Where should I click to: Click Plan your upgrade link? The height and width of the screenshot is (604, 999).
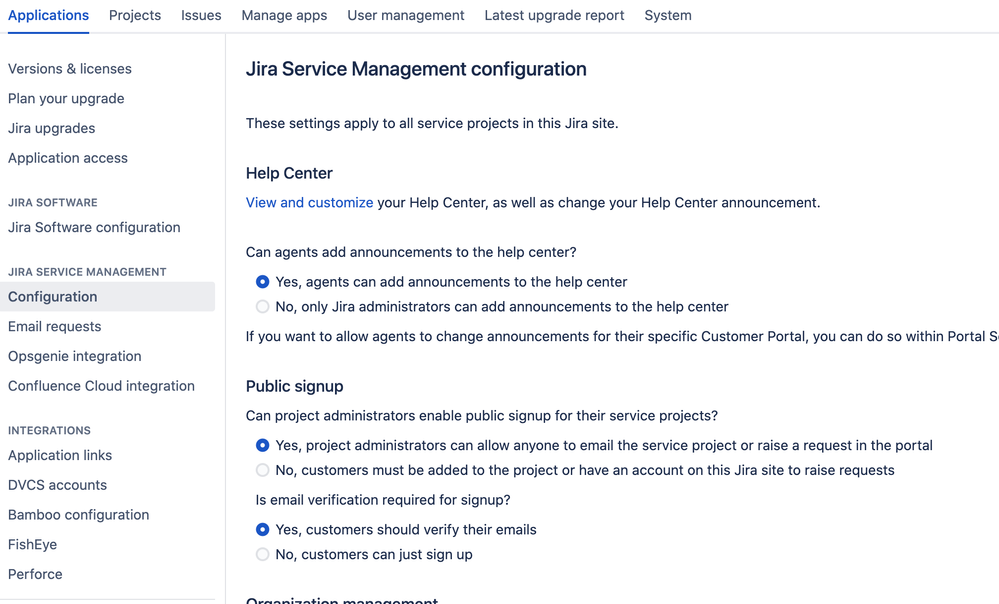(66, 99)
